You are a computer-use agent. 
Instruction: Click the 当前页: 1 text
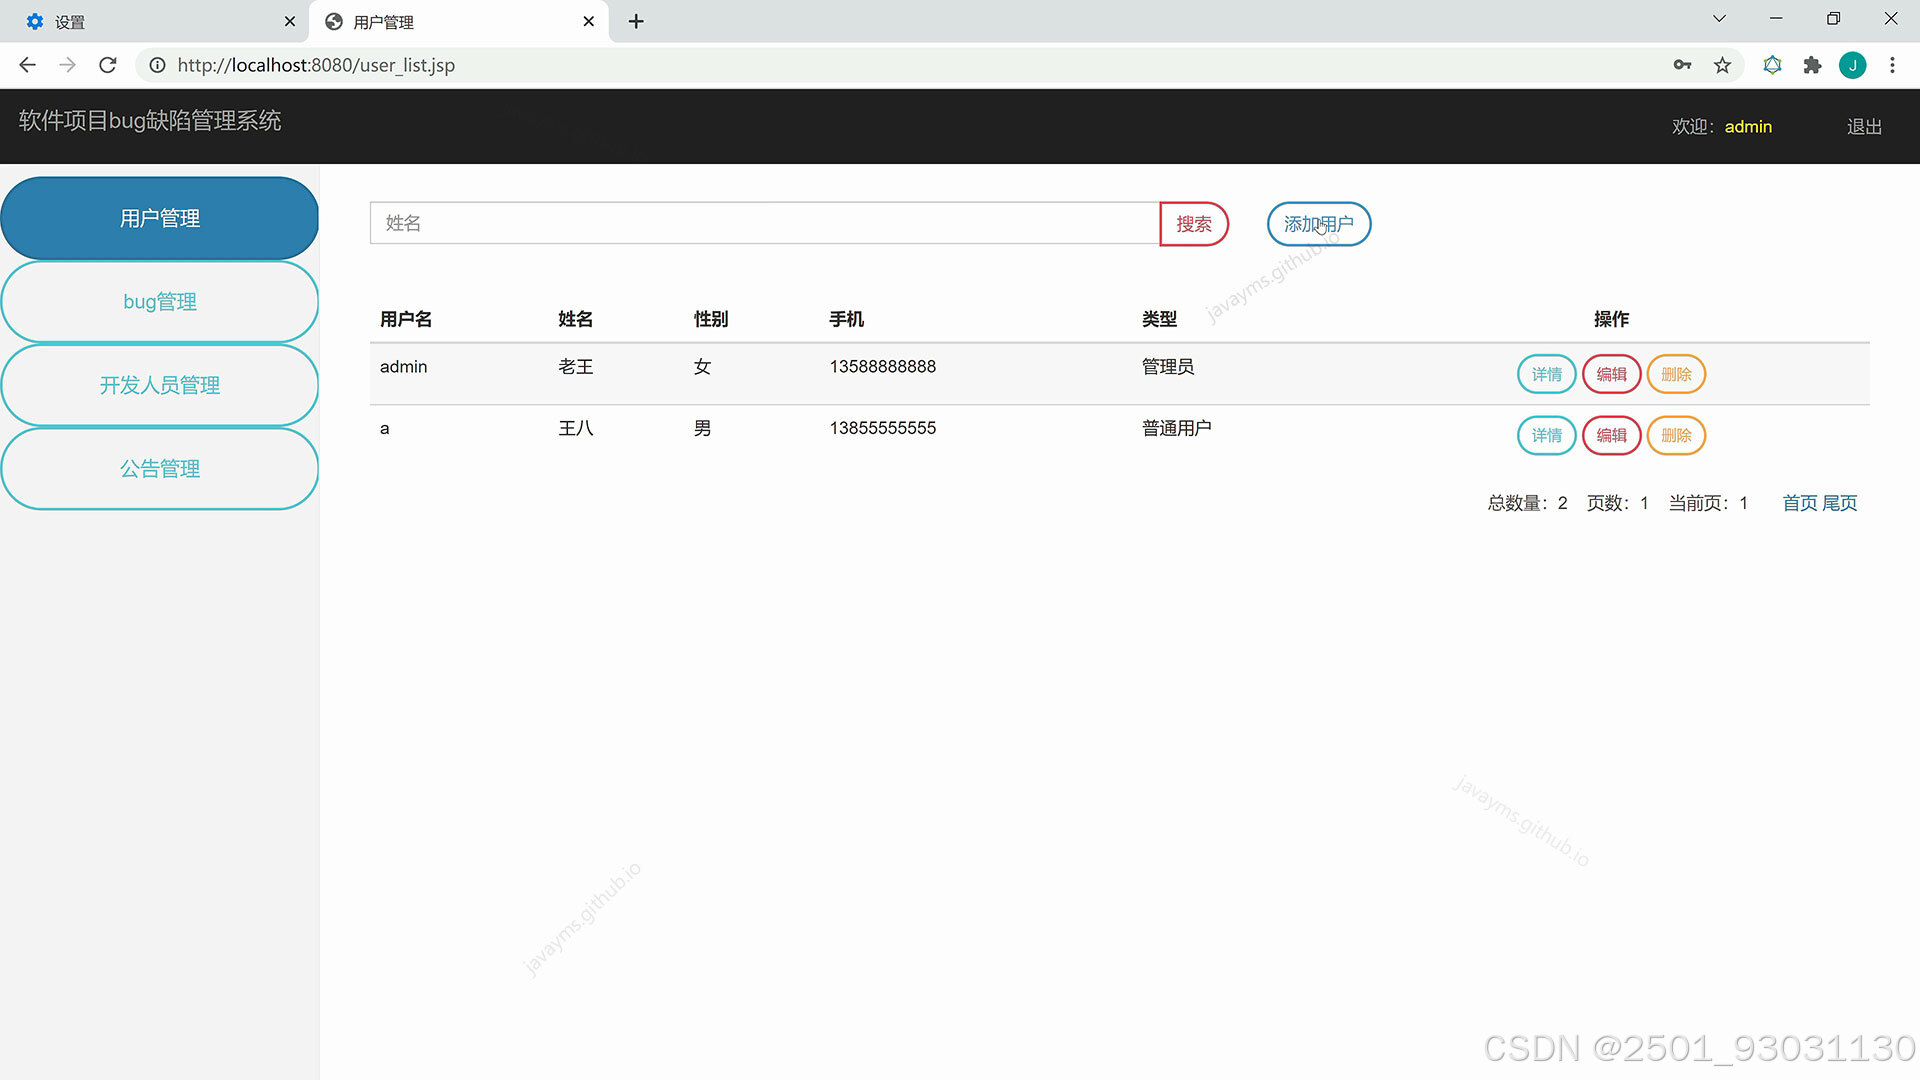(x=1709, y=503)
